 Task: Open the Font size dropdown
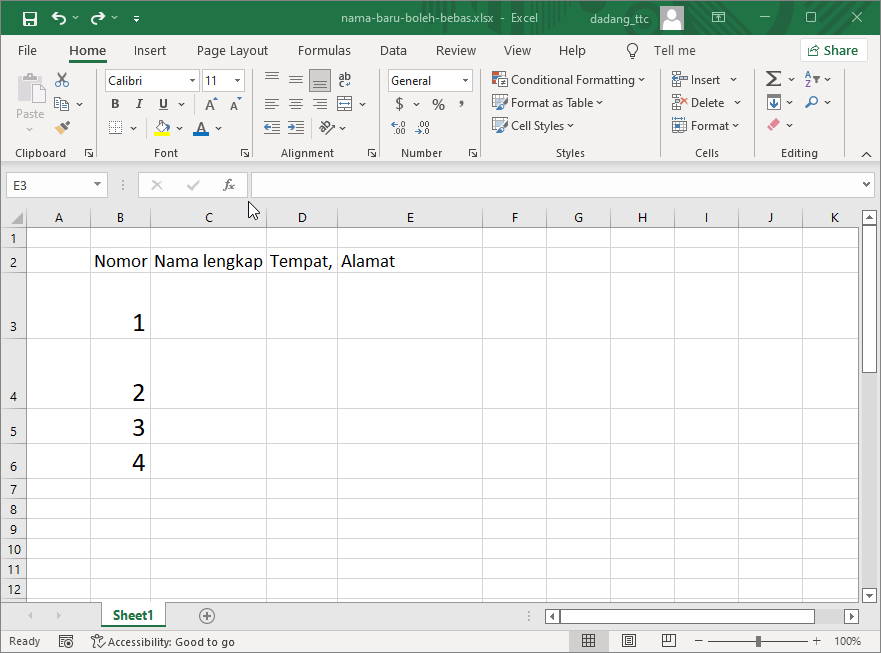237,80
